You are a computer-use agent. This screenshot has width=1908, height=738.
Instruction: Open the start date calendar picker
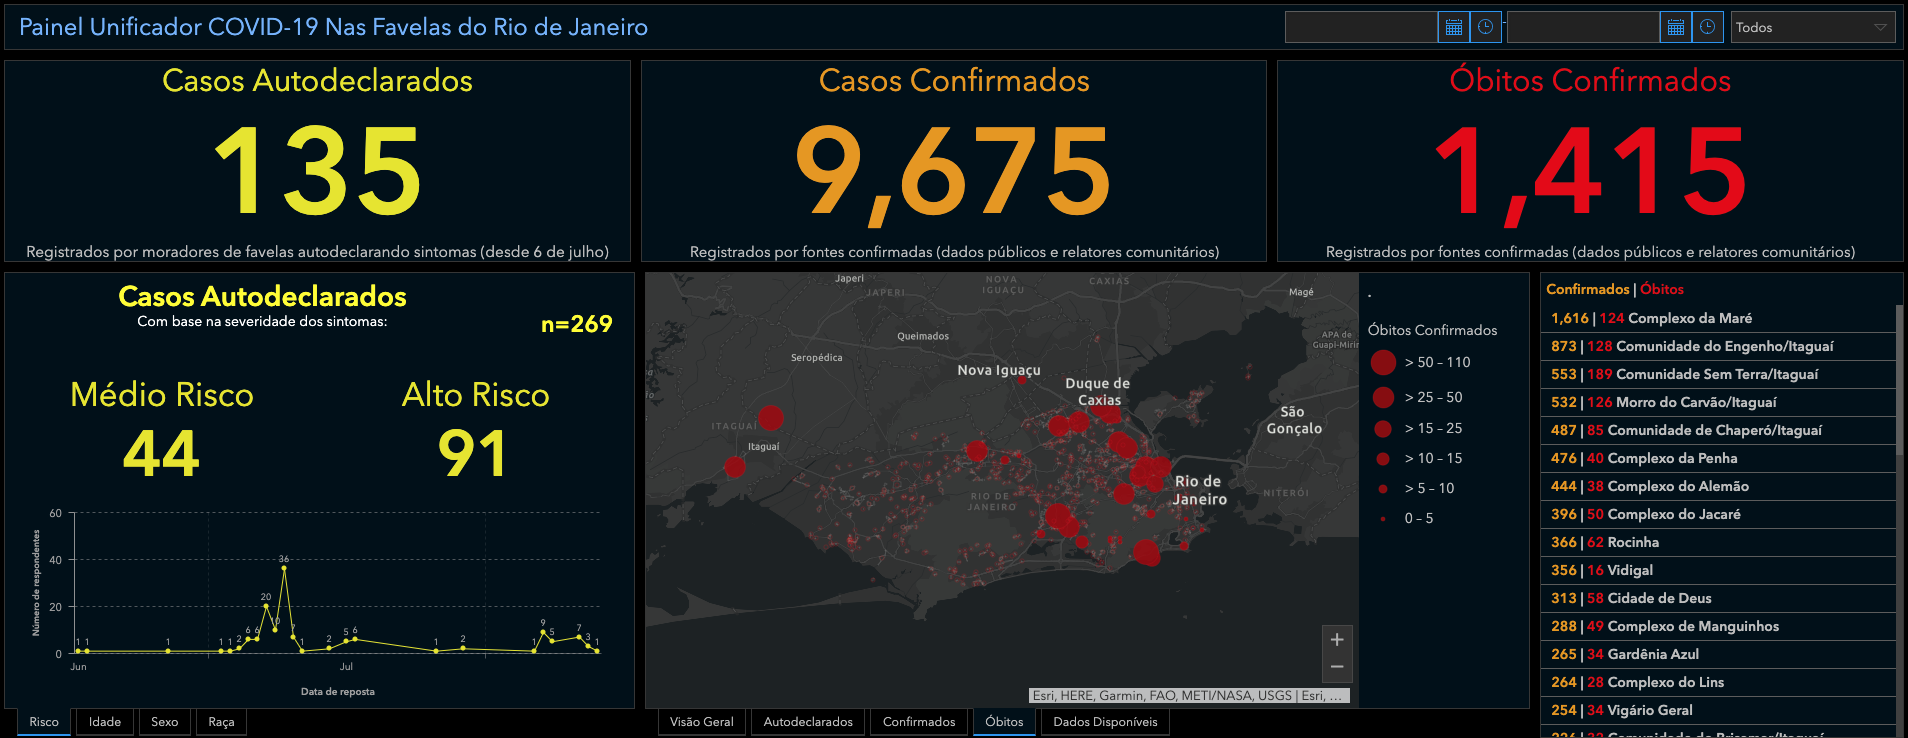coord(1453,27)
